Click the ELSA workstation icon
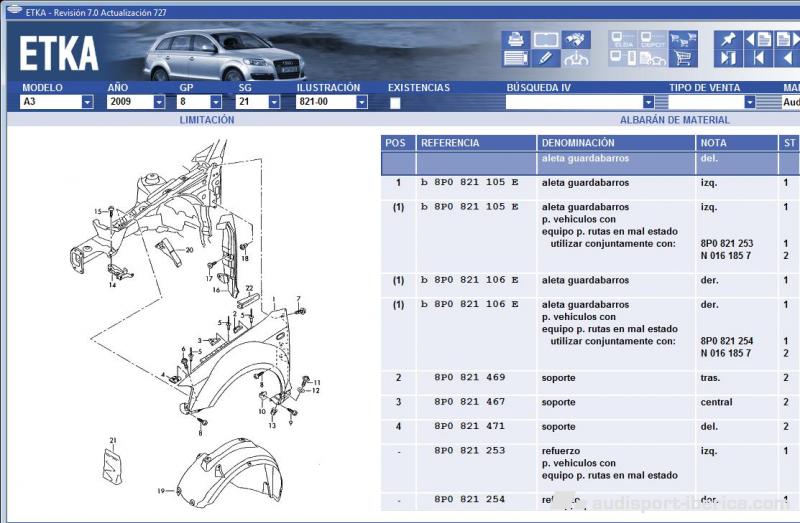 [x=623, y=40]
